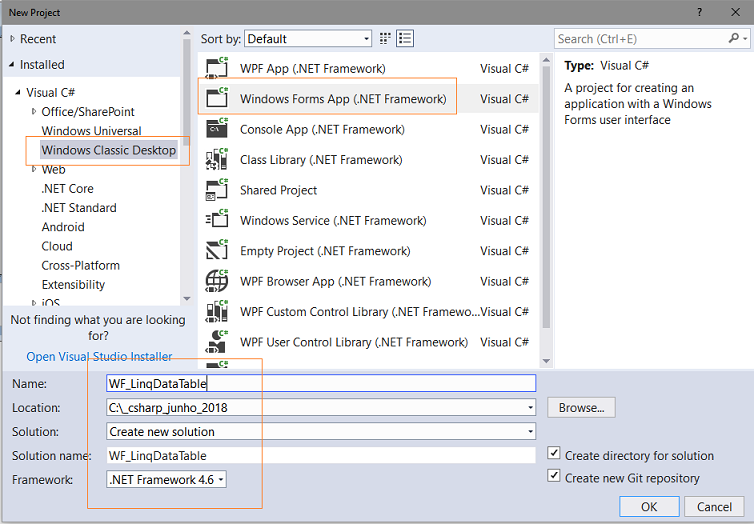Screen dimensions: 754x524
Task: Click the Help question mark button
Action: tap(699, 12)
